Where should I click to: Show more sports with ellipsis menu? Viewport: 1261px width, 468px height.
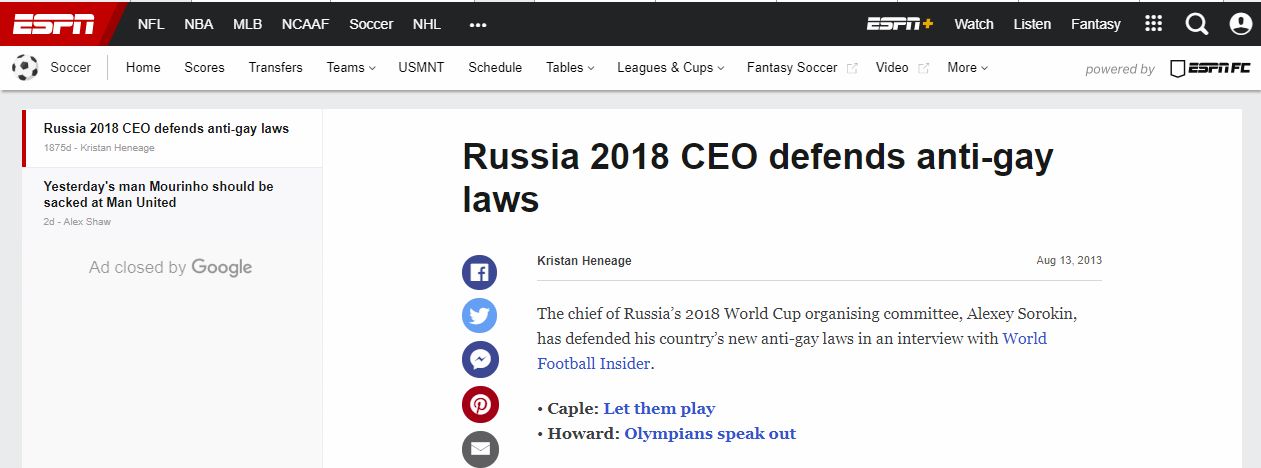click(478, 24)
